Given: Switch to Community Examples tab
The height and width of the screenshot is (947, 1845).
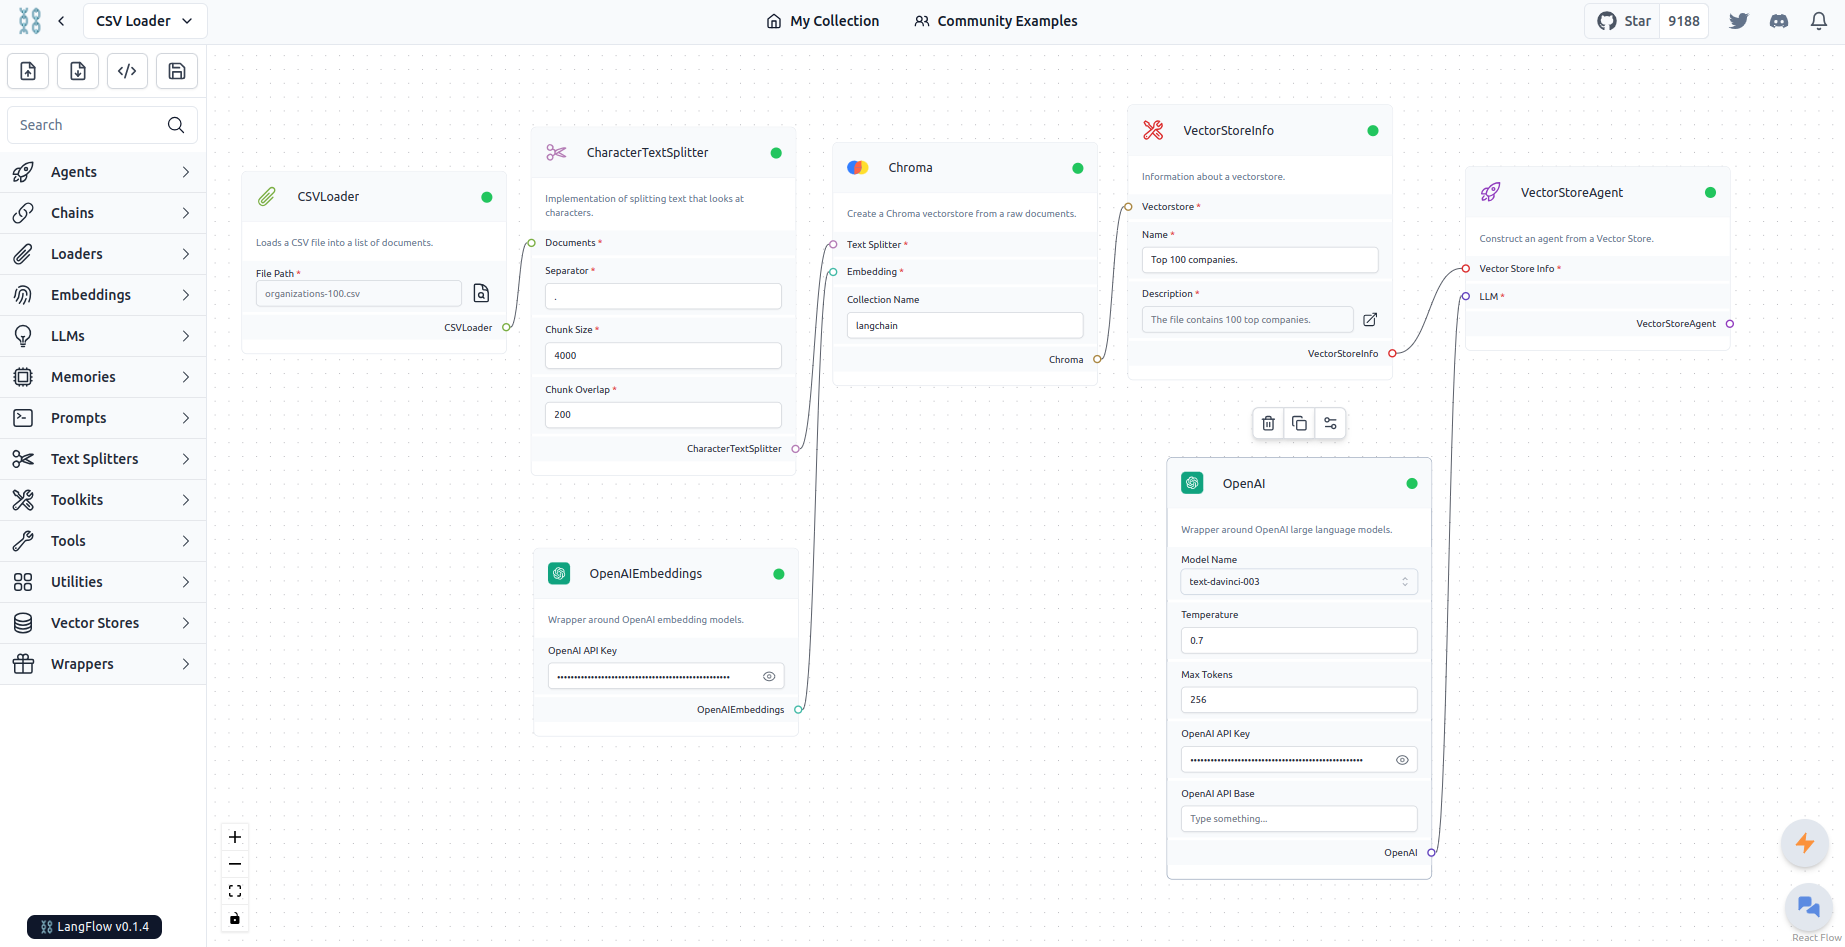Looking at the screenshot, I should [996, 21].
